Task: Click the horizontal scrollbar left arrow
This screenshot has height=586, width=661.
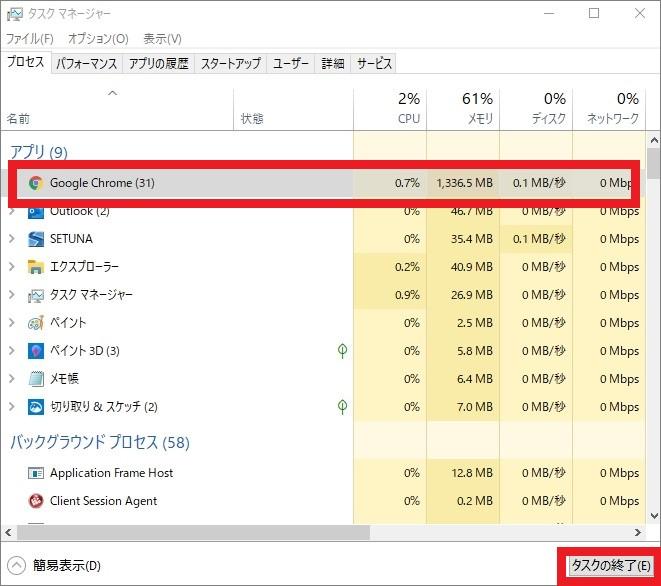Action: (x=8, y=532)
